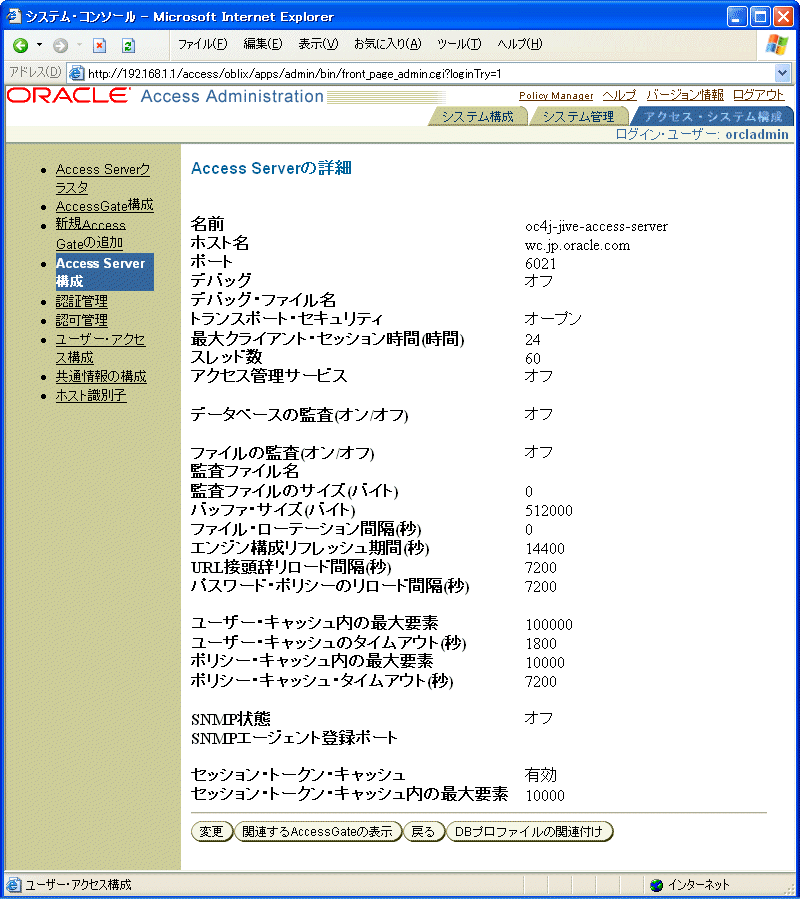800x900 pixels.
Task: Click the トランスポート・セキュリティ value オープン
Action: click(x=553, y=319)
